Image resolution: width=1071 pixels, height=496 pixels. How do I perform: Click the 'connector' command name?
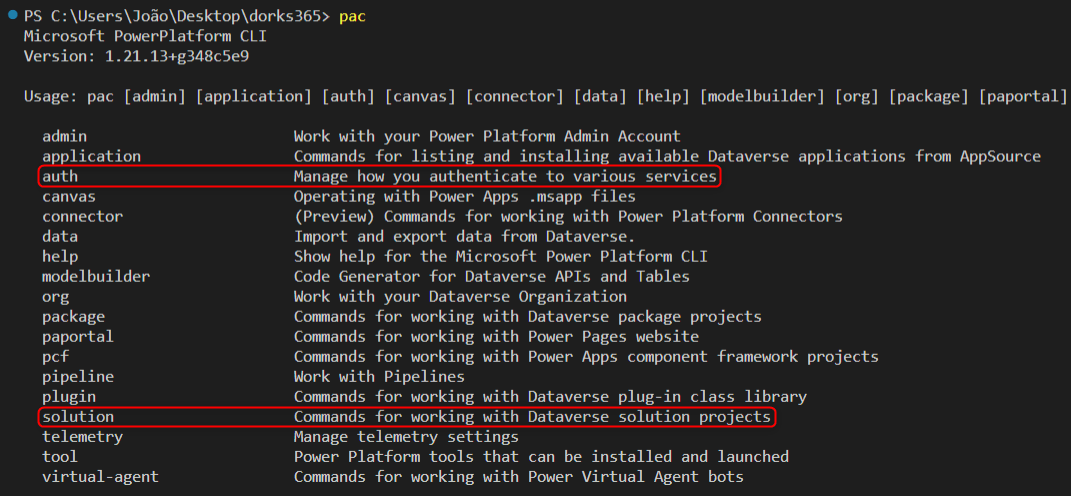click(x=83, y=217)
